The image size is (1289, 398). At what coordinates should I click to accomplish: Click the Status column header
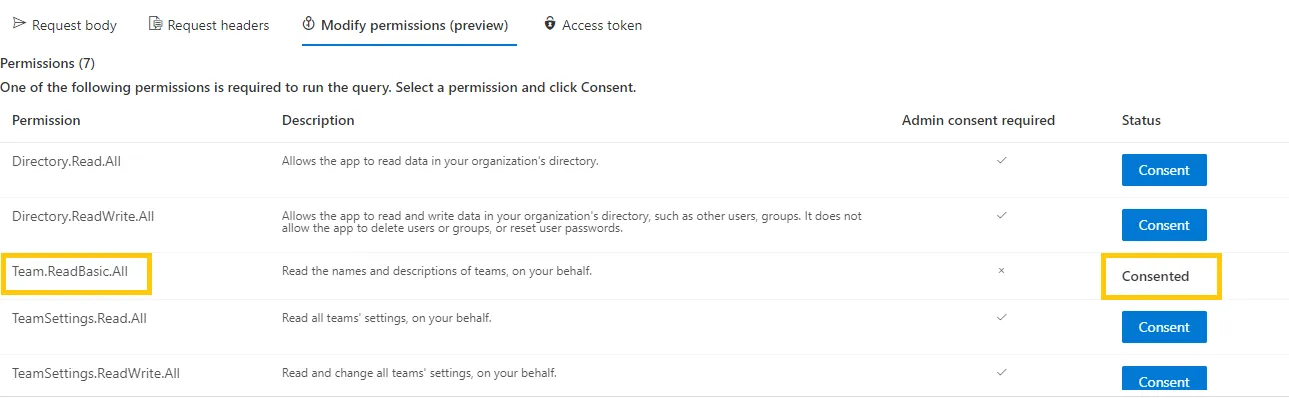tap(1141, 120)
